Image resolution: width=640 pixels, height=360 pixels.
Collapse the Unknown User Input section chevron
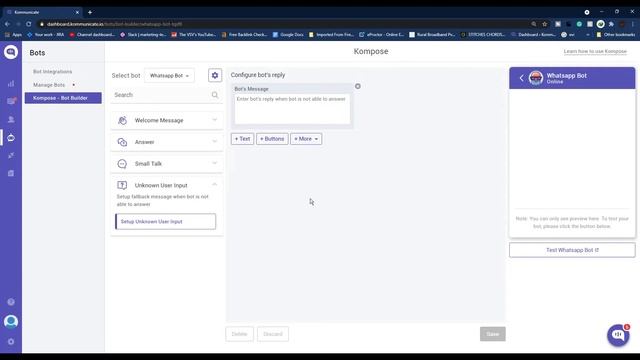215,185
